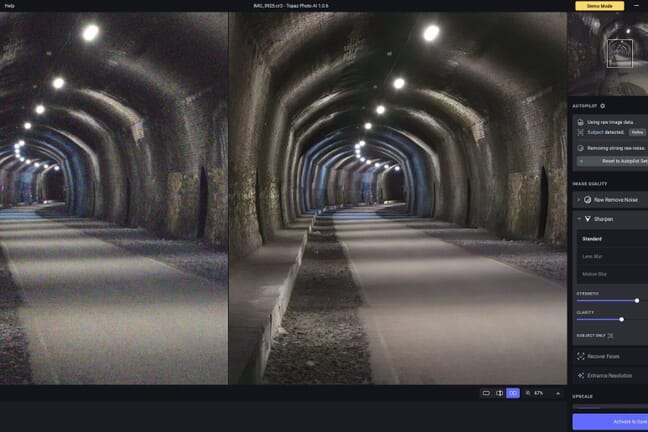Click the original image preview pane
This screenshot has height=432, width=648.
[114, 198]
